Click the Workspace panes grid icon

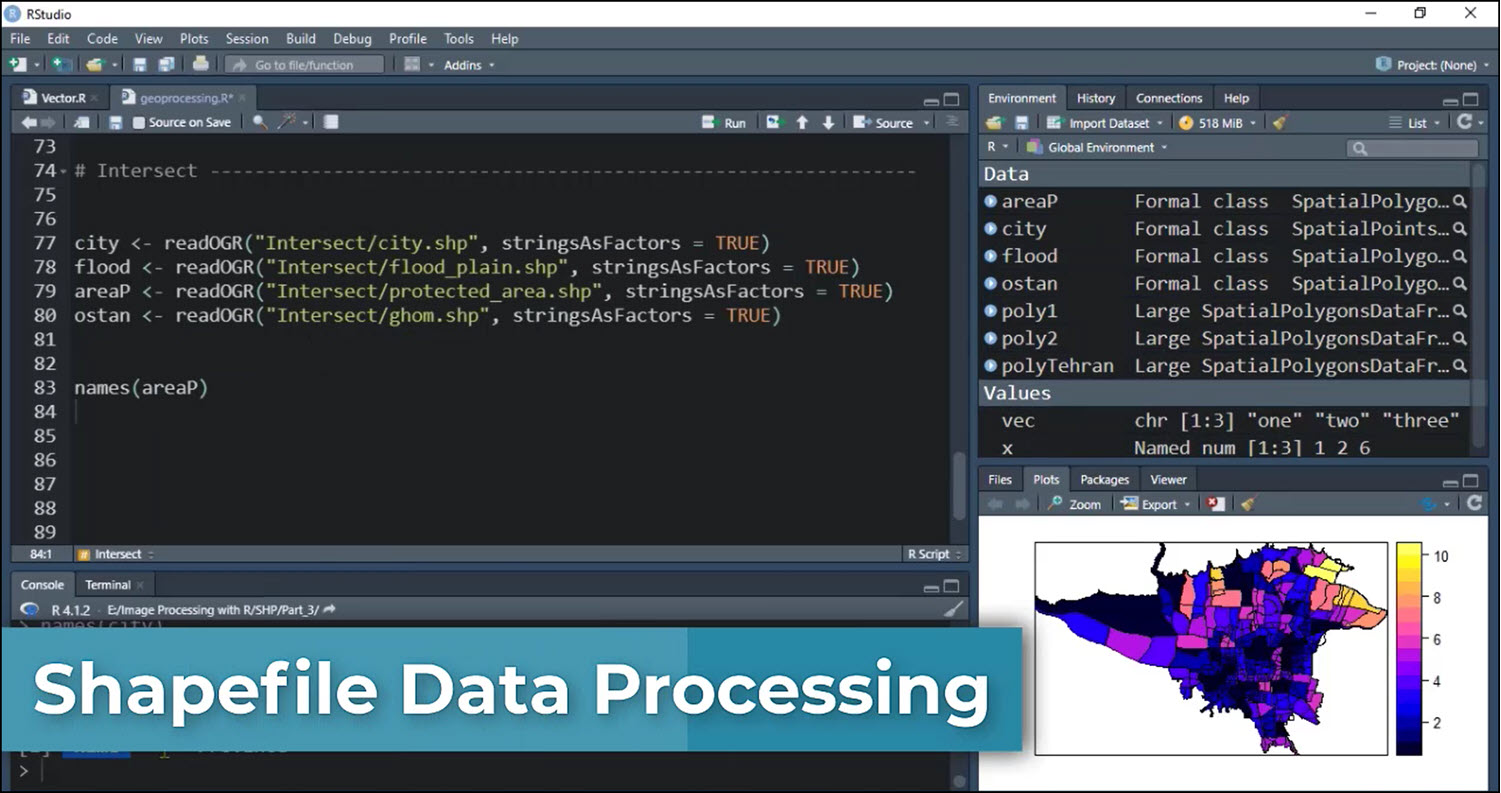[x=411, y=64]
